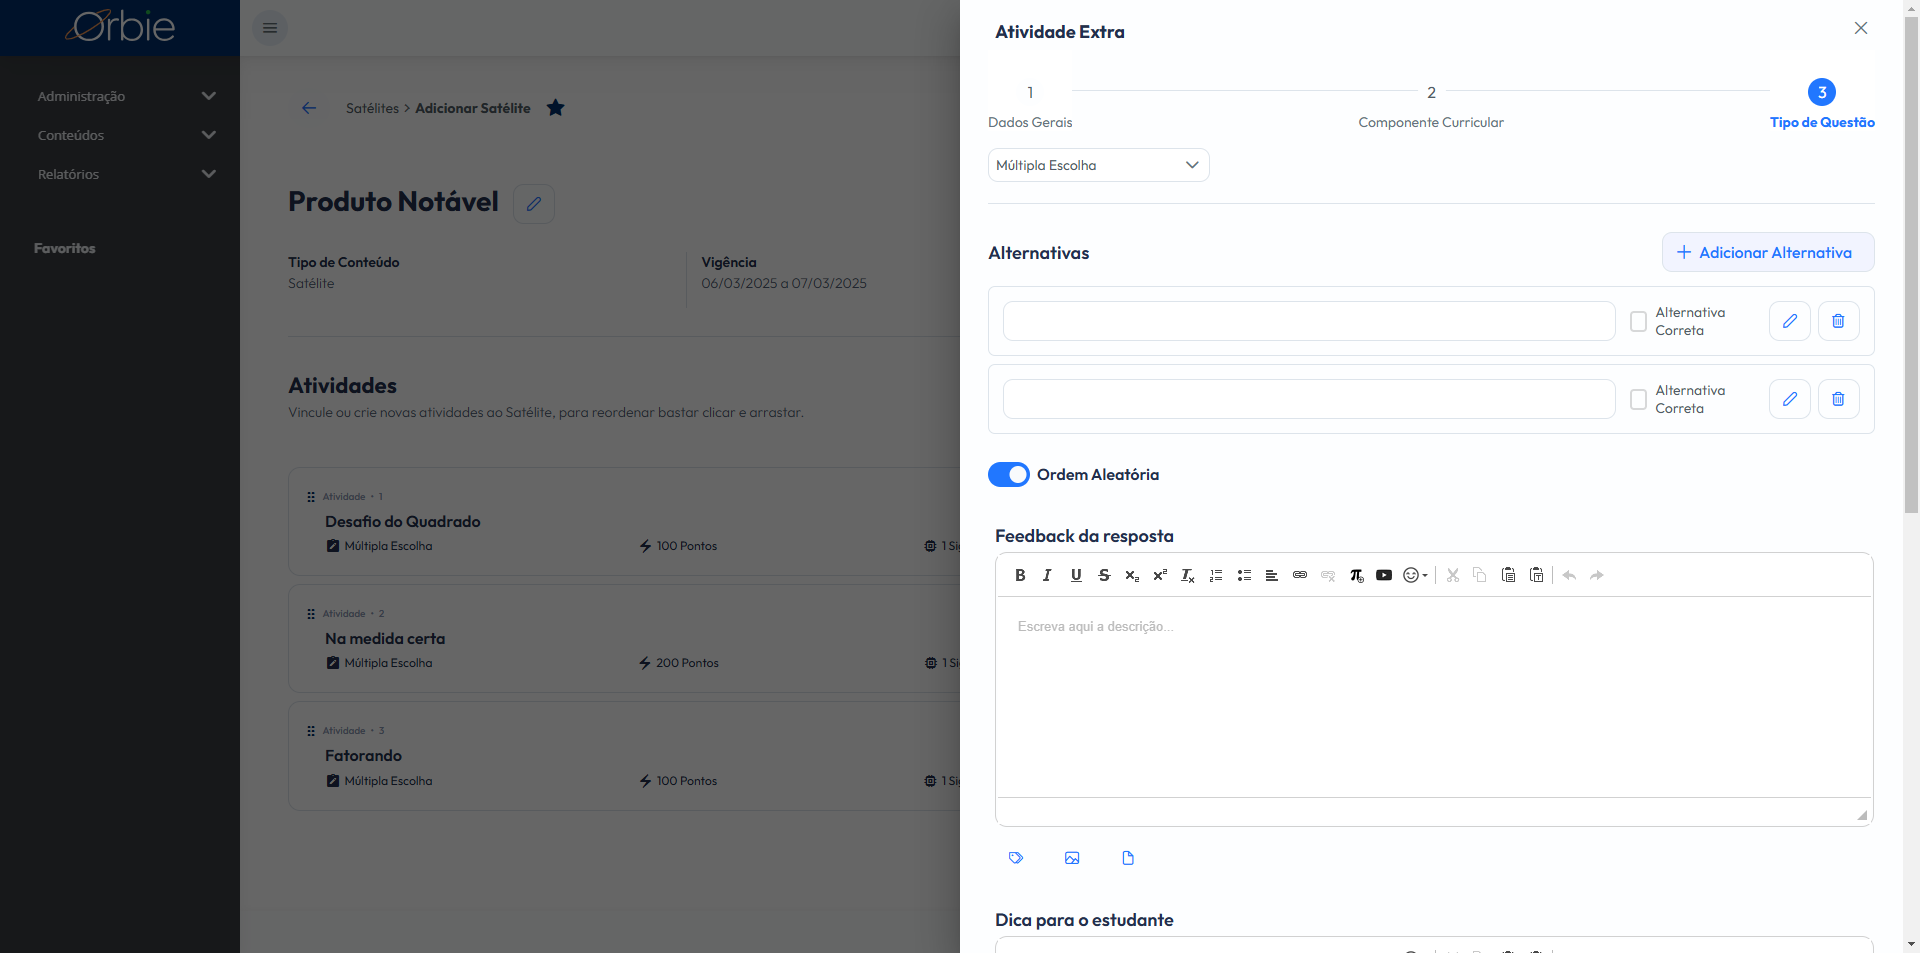The width and height of the screenshot is (1920, 953).
Task: Click the image icon below feedback editor
Action: click(x=1072, y=858)
